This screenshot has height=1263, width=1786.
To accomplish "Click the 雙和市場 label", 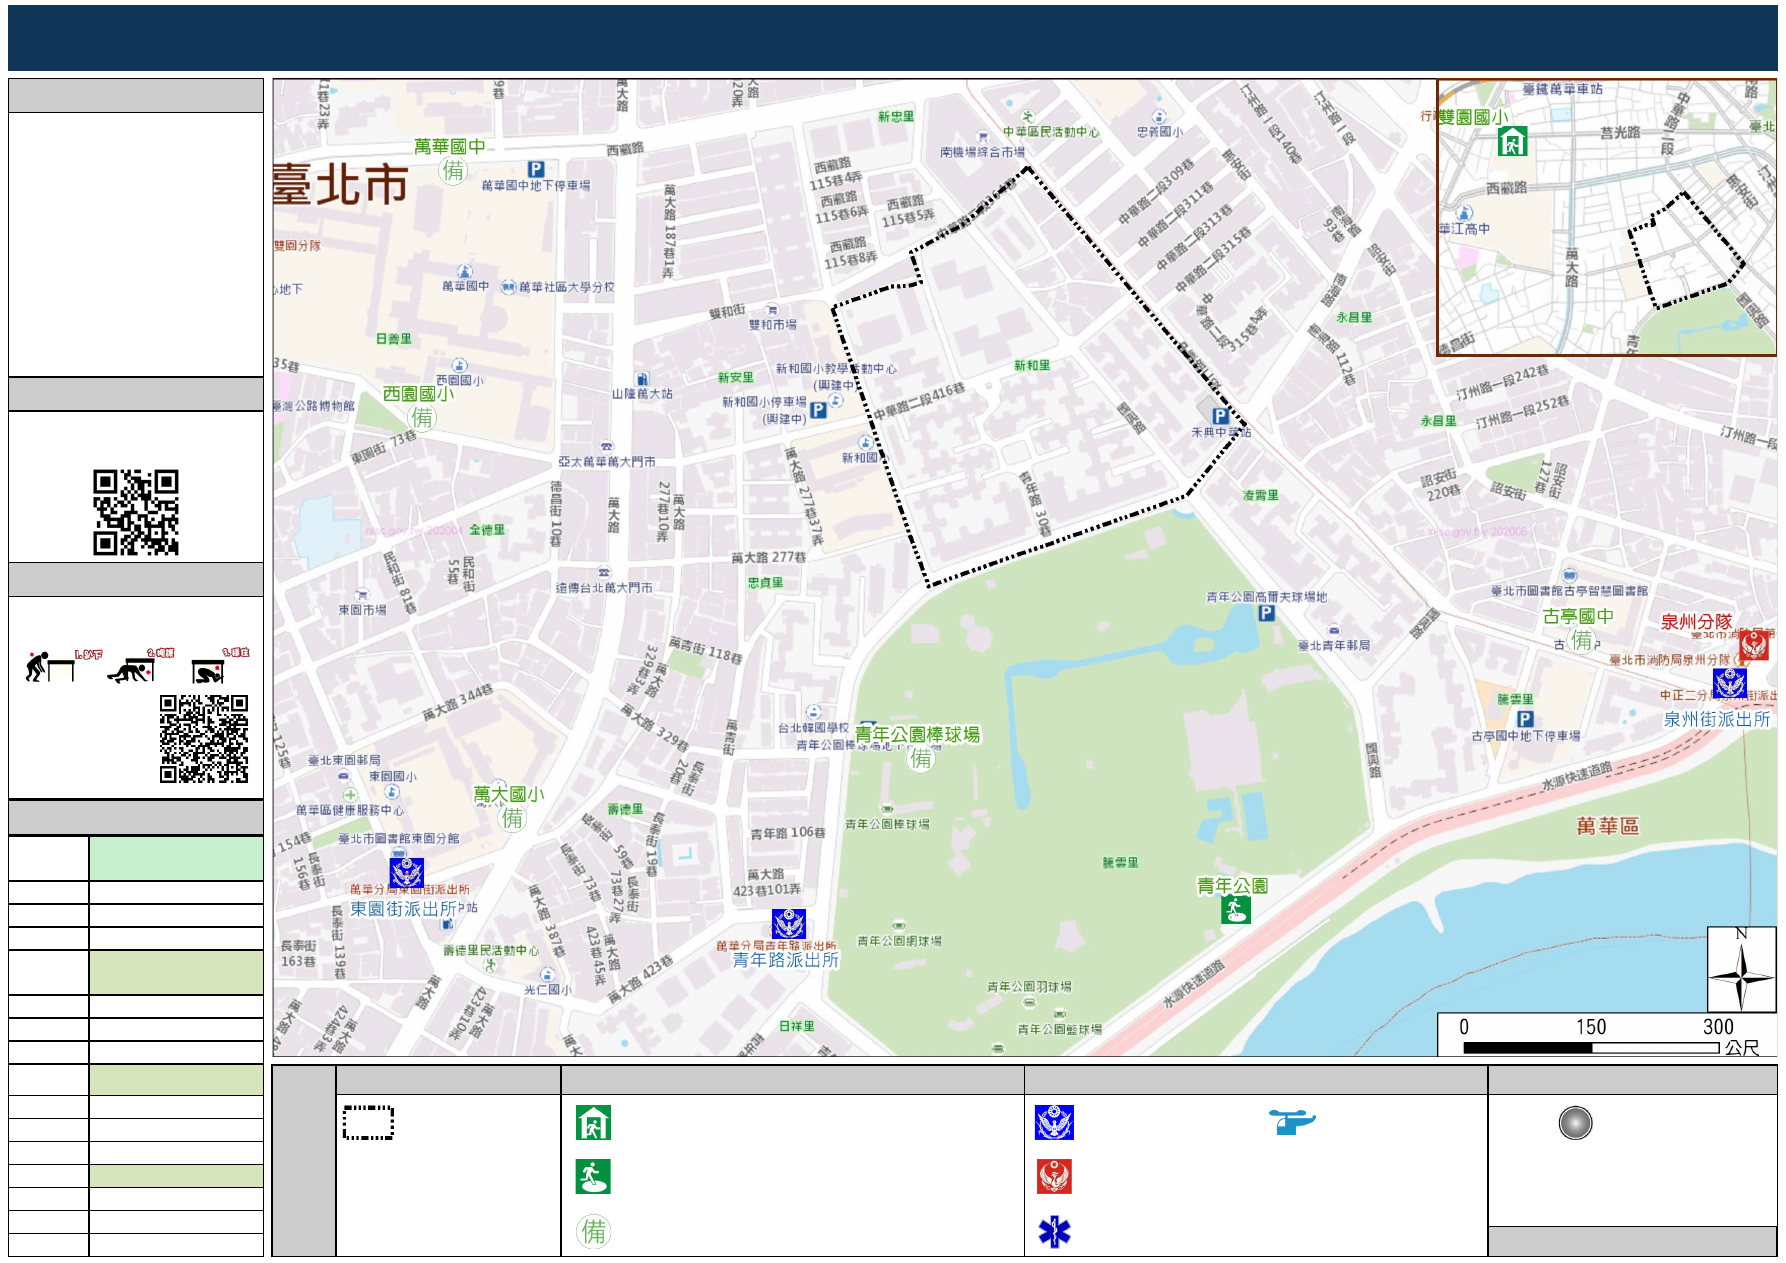I will [x=773, y=325].
